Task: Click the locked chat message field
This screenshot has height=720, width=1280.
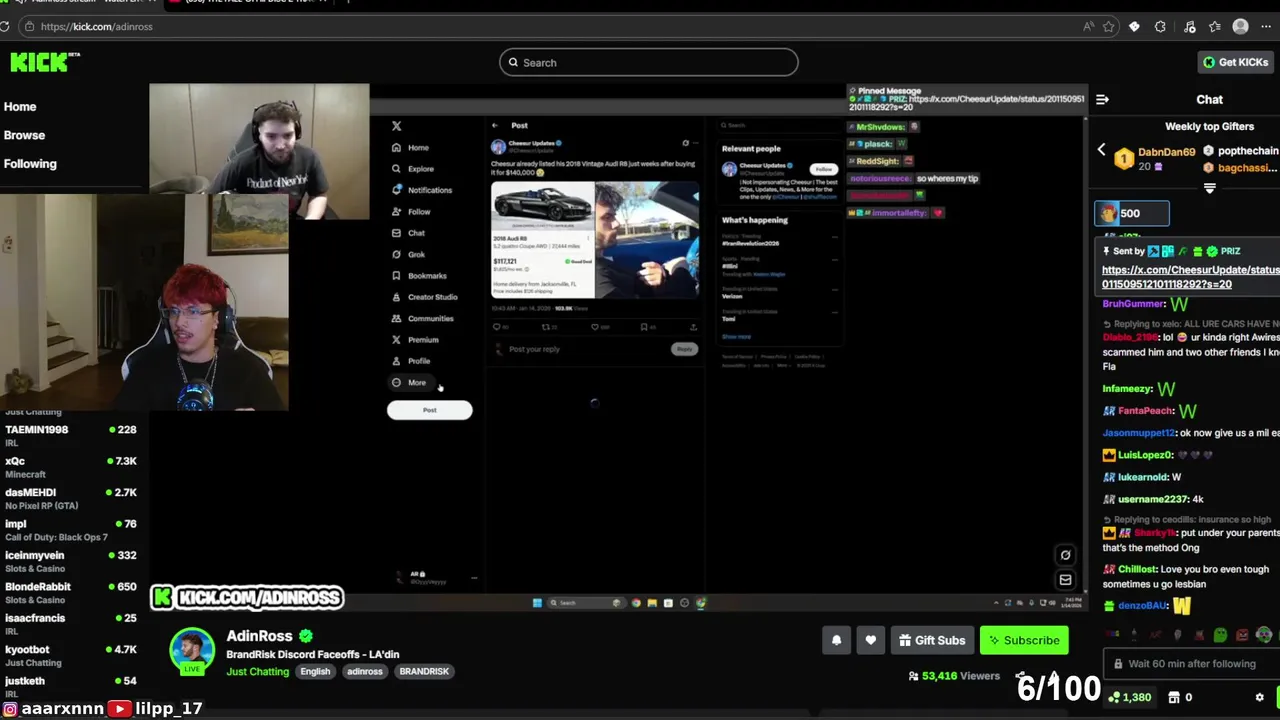Action: coord(1192,664)
